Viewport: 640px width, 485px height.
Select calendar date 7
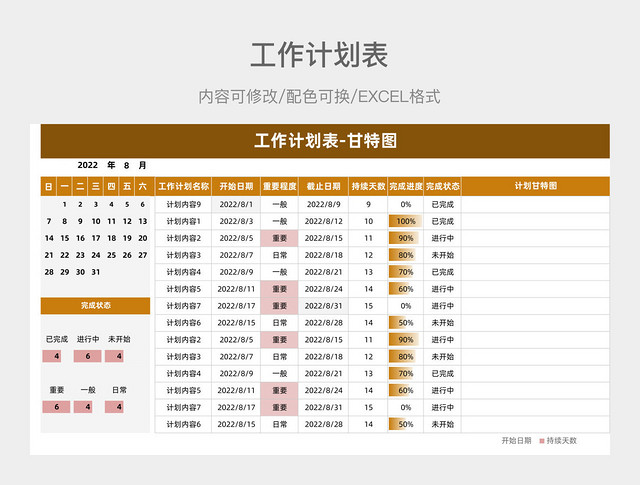click(x=49, y=221)
